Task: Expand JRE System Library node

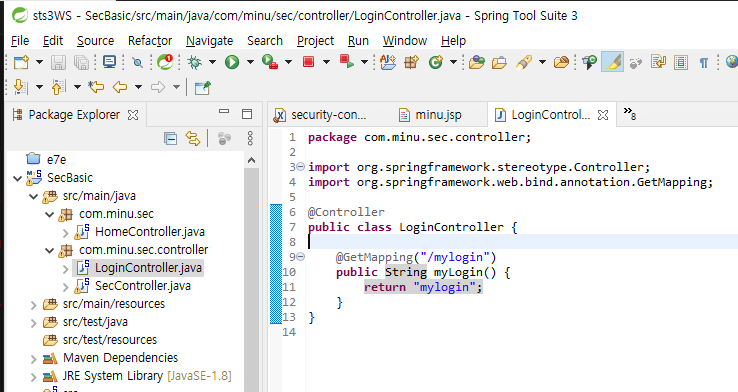Action: pos(33,377)
